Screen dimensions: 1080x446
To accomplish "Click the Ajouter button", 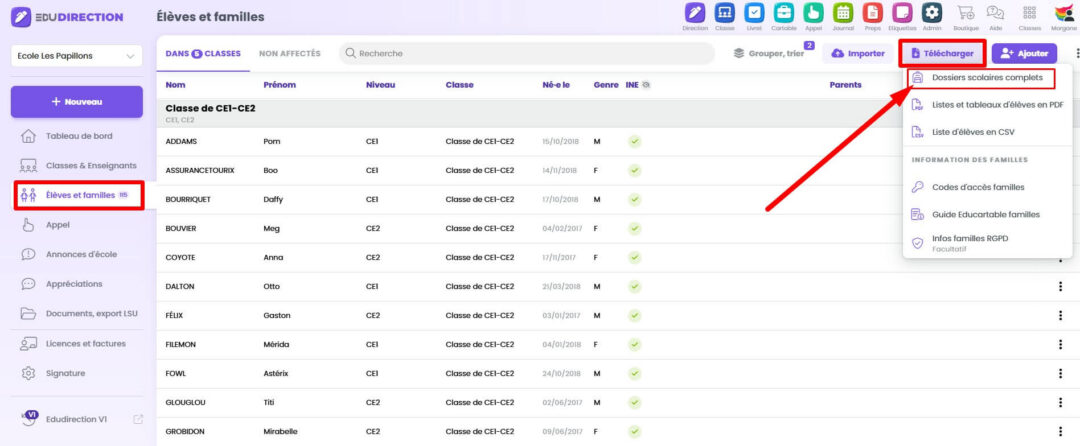I will pyautogui.click(x=1024, y=53).
